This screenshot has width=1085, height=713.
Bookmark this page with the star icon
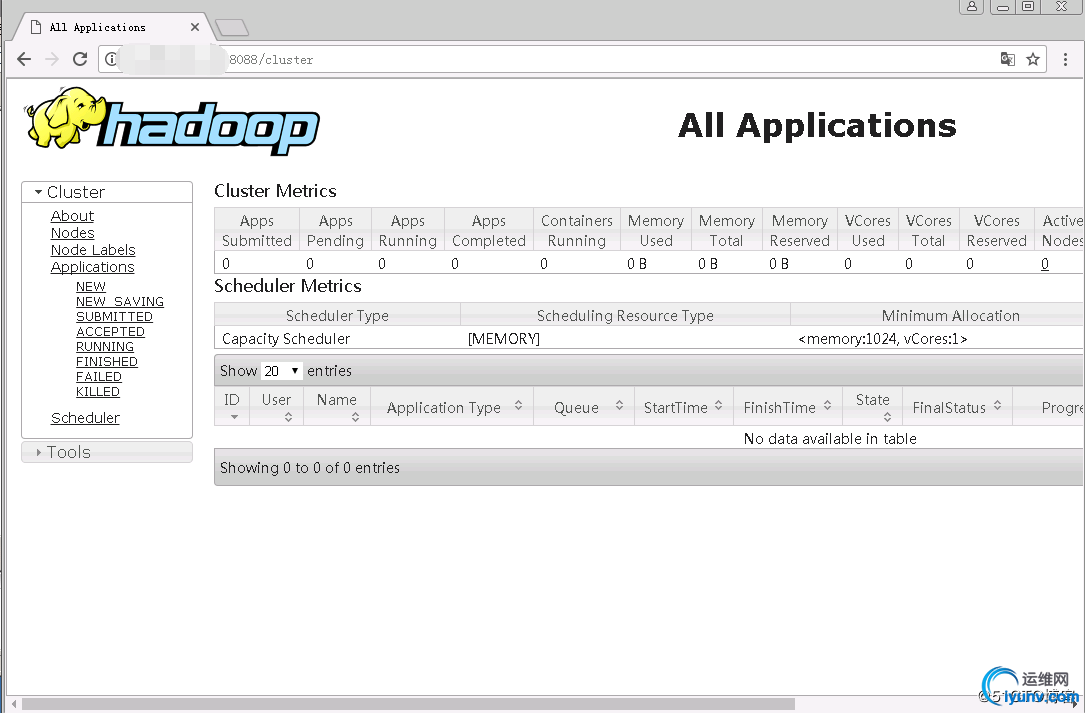pos(1033,60)
